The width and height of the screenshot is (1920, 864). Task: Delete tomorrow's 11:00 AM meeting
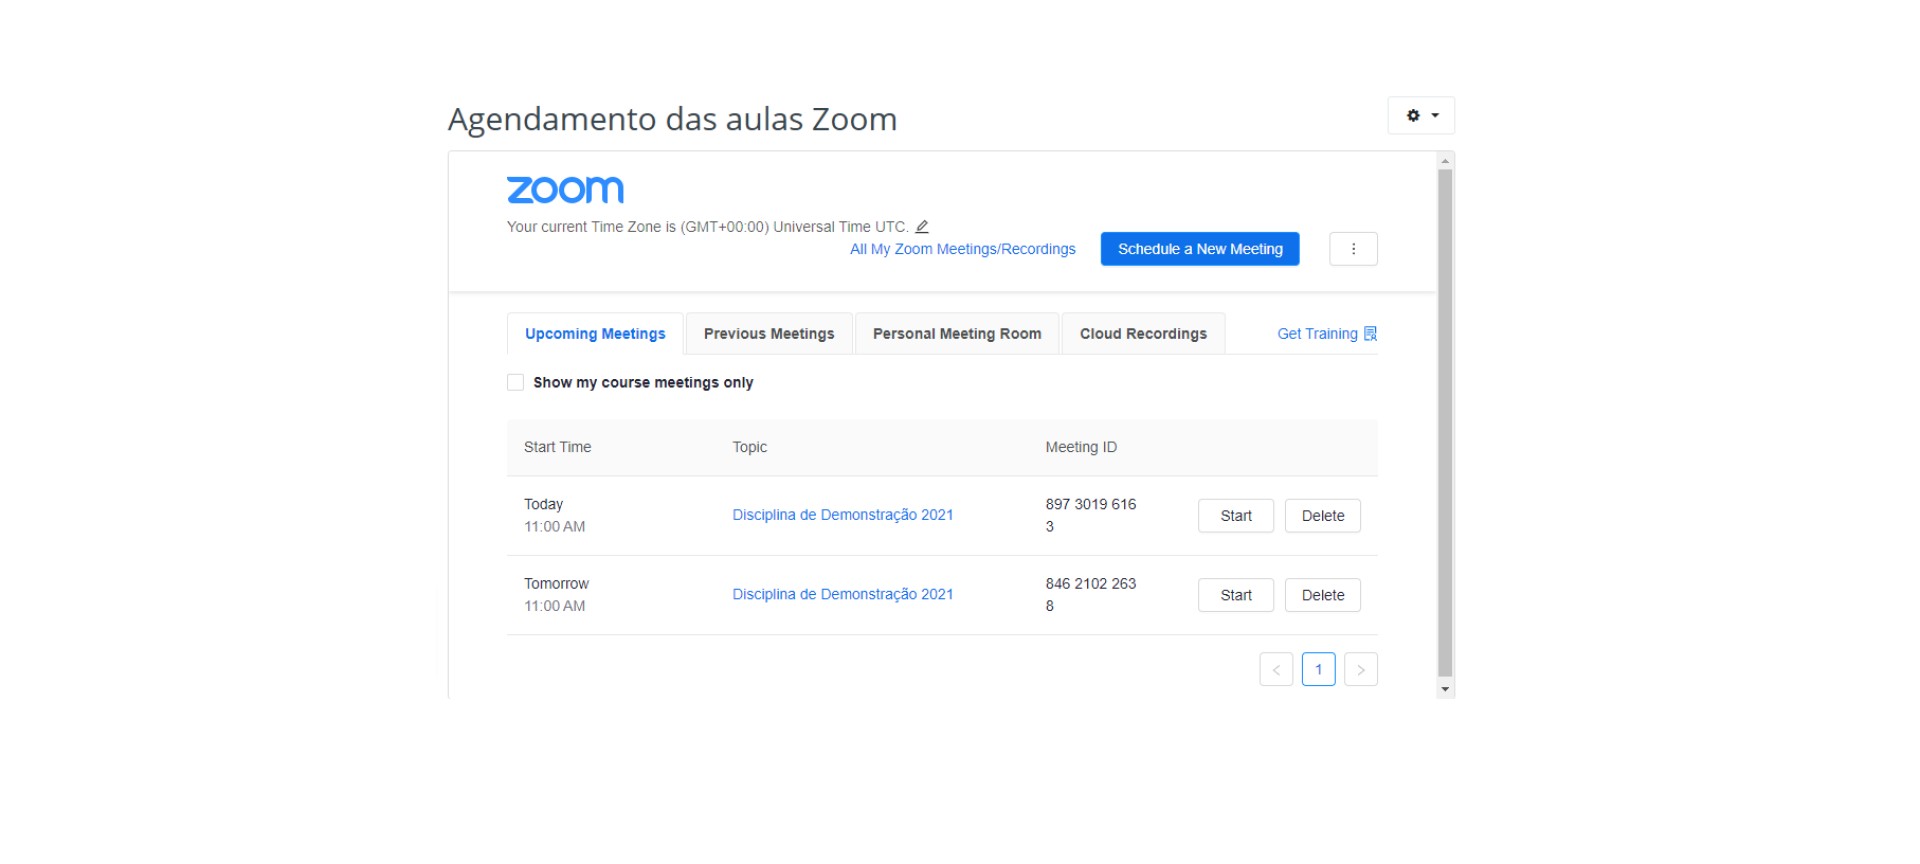coord(1323,595)
